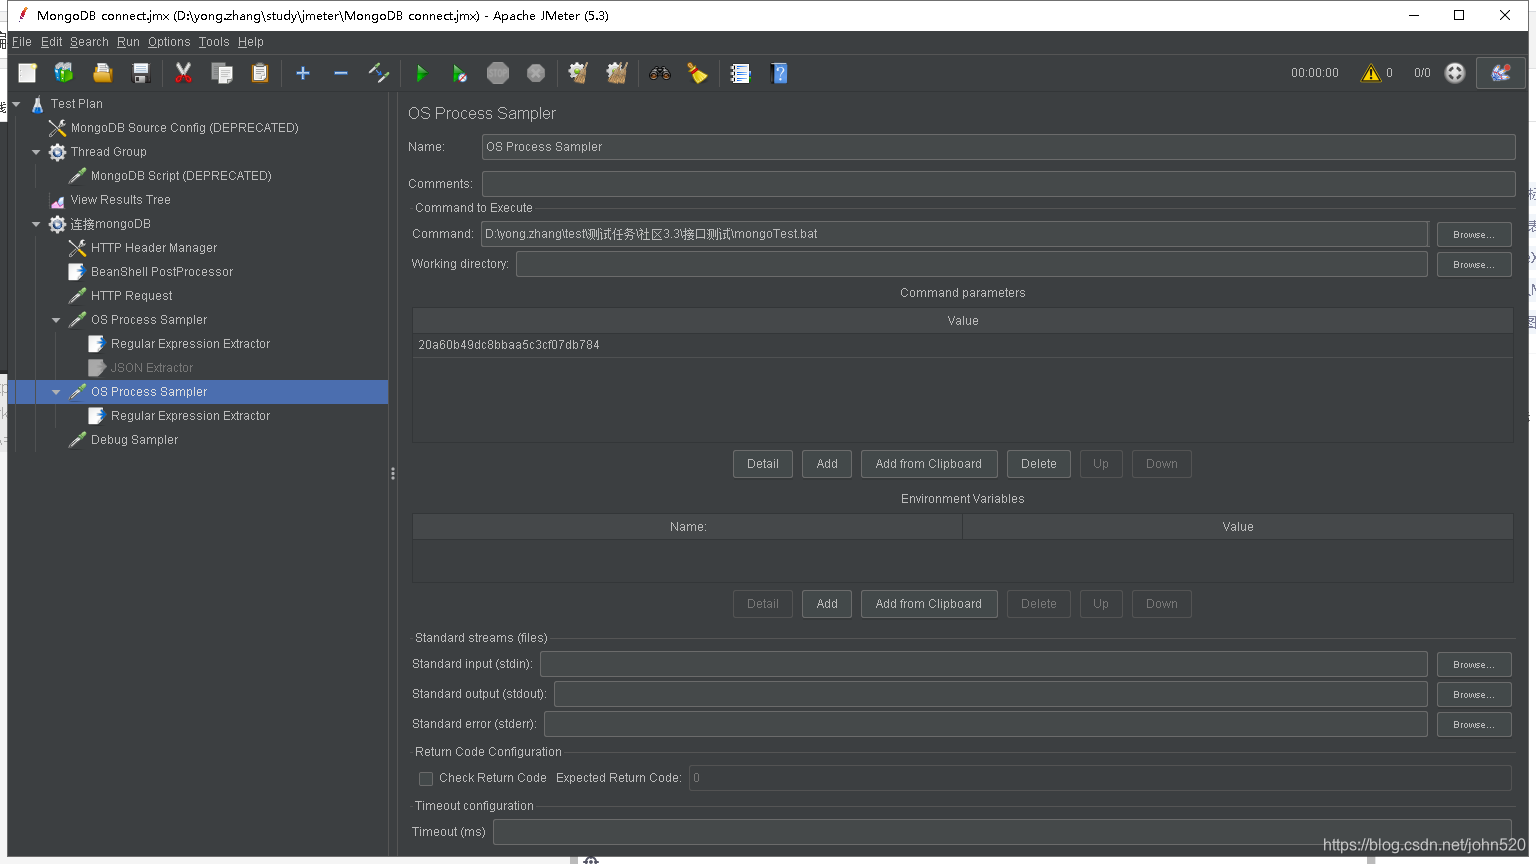The image size is (1536, 864).
Task: Select MongoDB Script (DEPRECATED) in tree
Action: pos(181,176)
